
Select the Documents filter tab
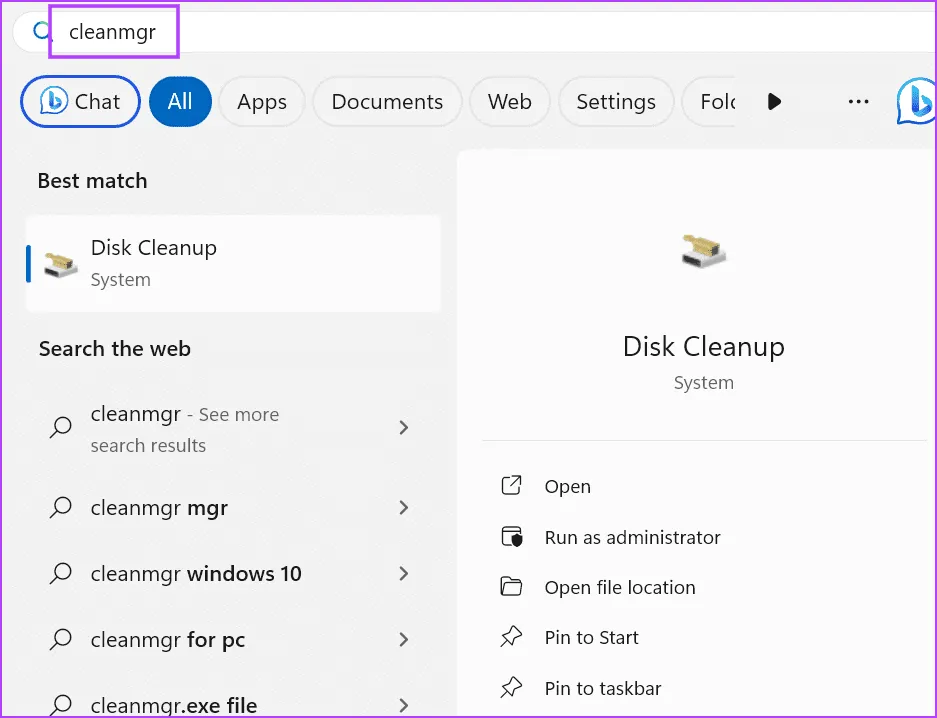387,102
